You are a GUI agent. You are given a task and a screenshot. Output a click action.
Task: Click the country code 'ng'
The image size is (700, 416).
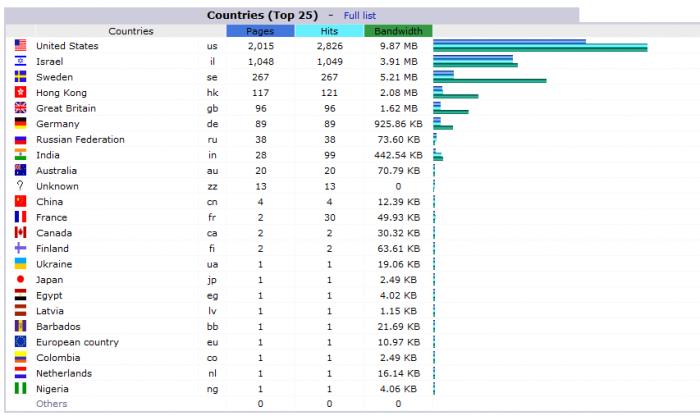[x=212, y=390]
